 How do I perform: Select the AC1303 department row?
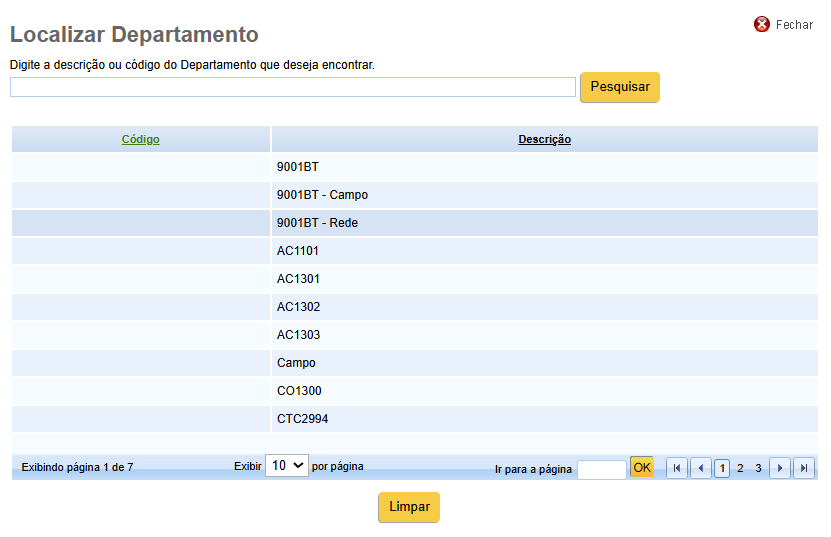coord(414,335)
